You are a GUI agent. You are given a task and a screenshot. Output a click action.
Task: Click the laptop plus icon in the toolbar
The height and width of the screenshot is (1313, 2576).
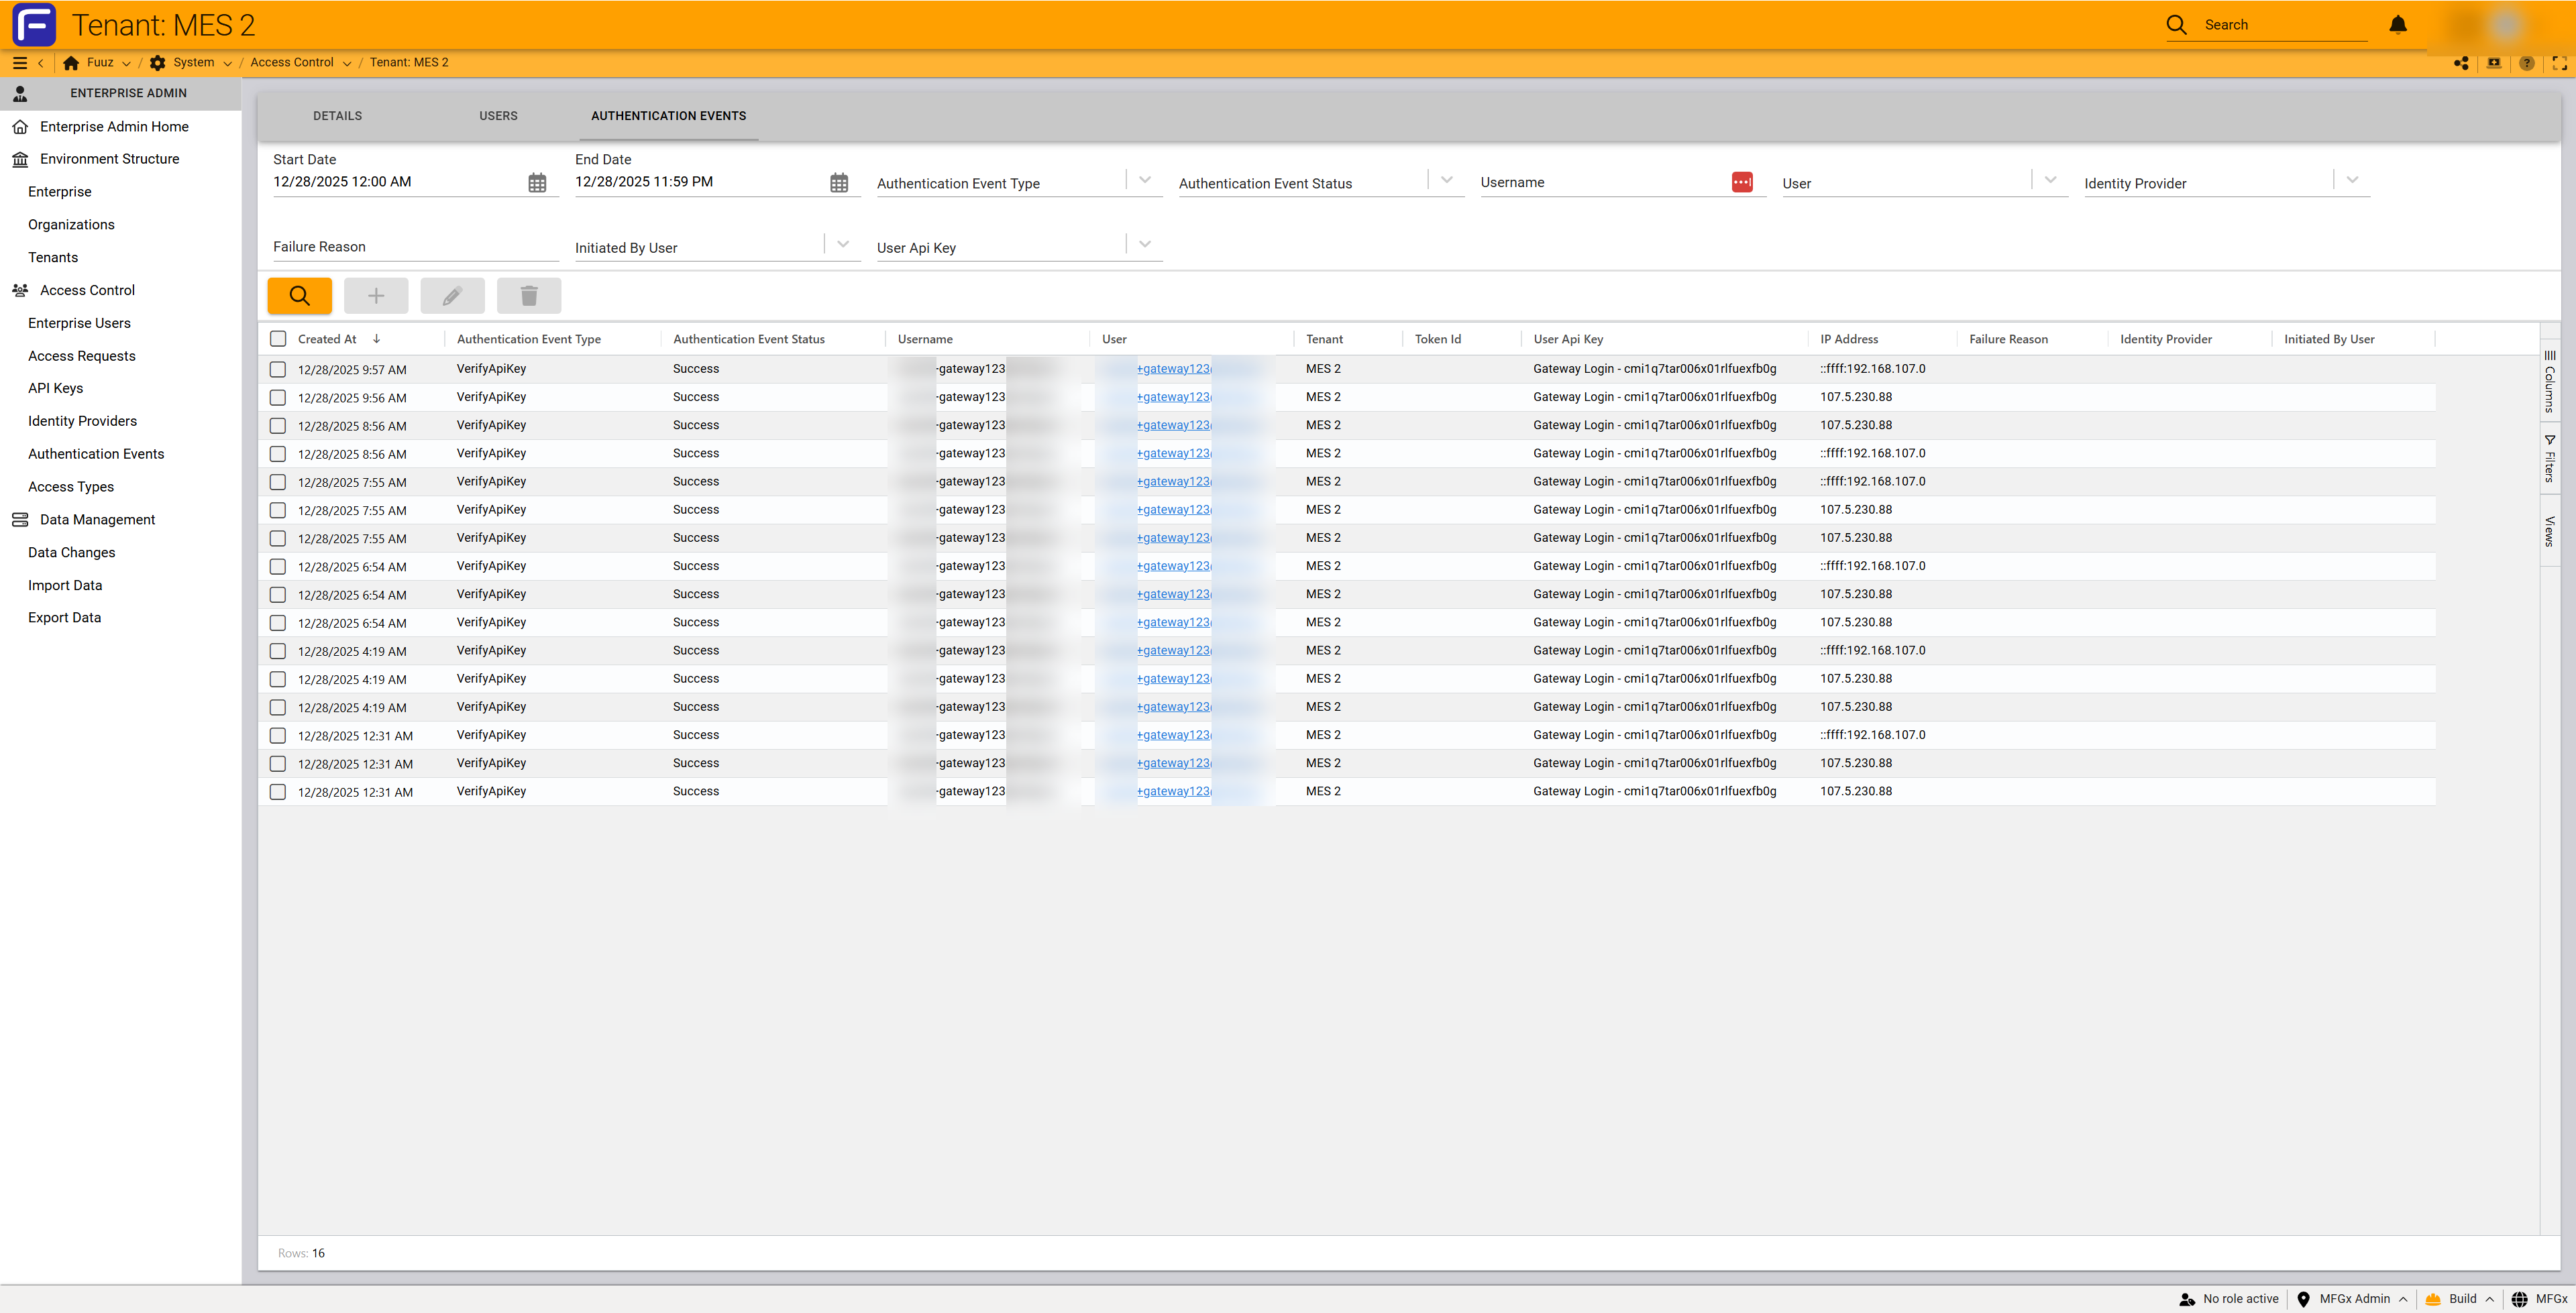(x=2494, y=63)
